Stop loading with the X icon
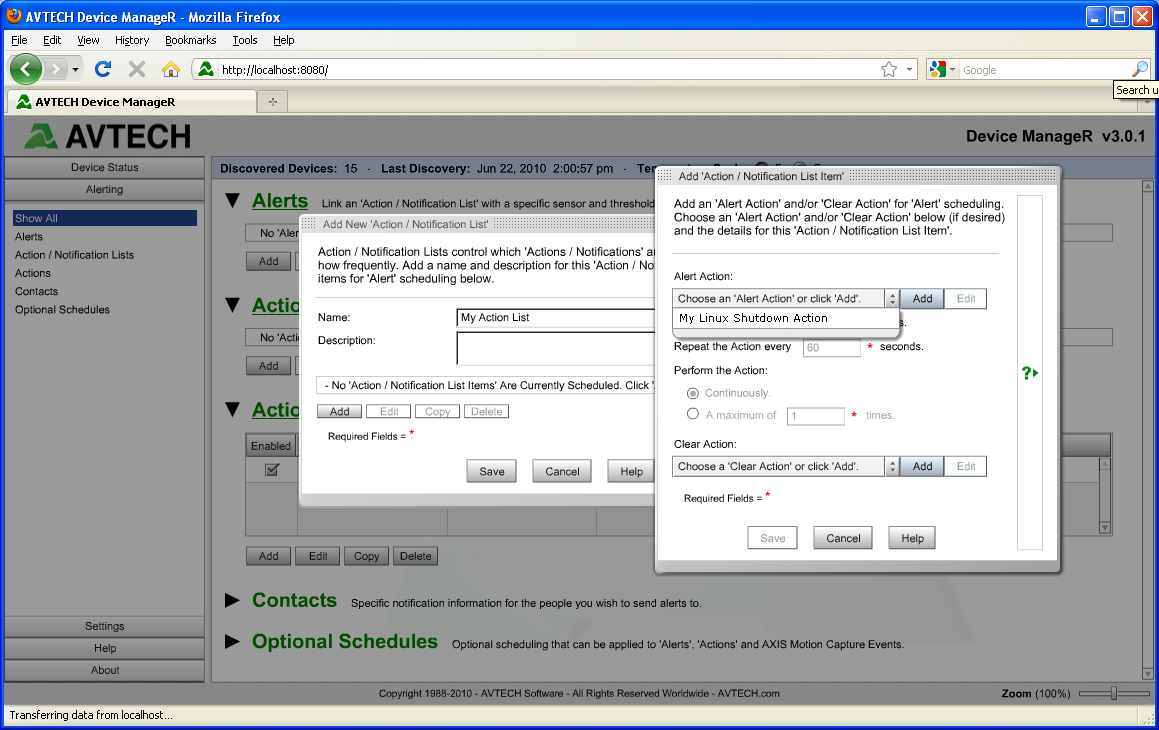 click(137, 69)
